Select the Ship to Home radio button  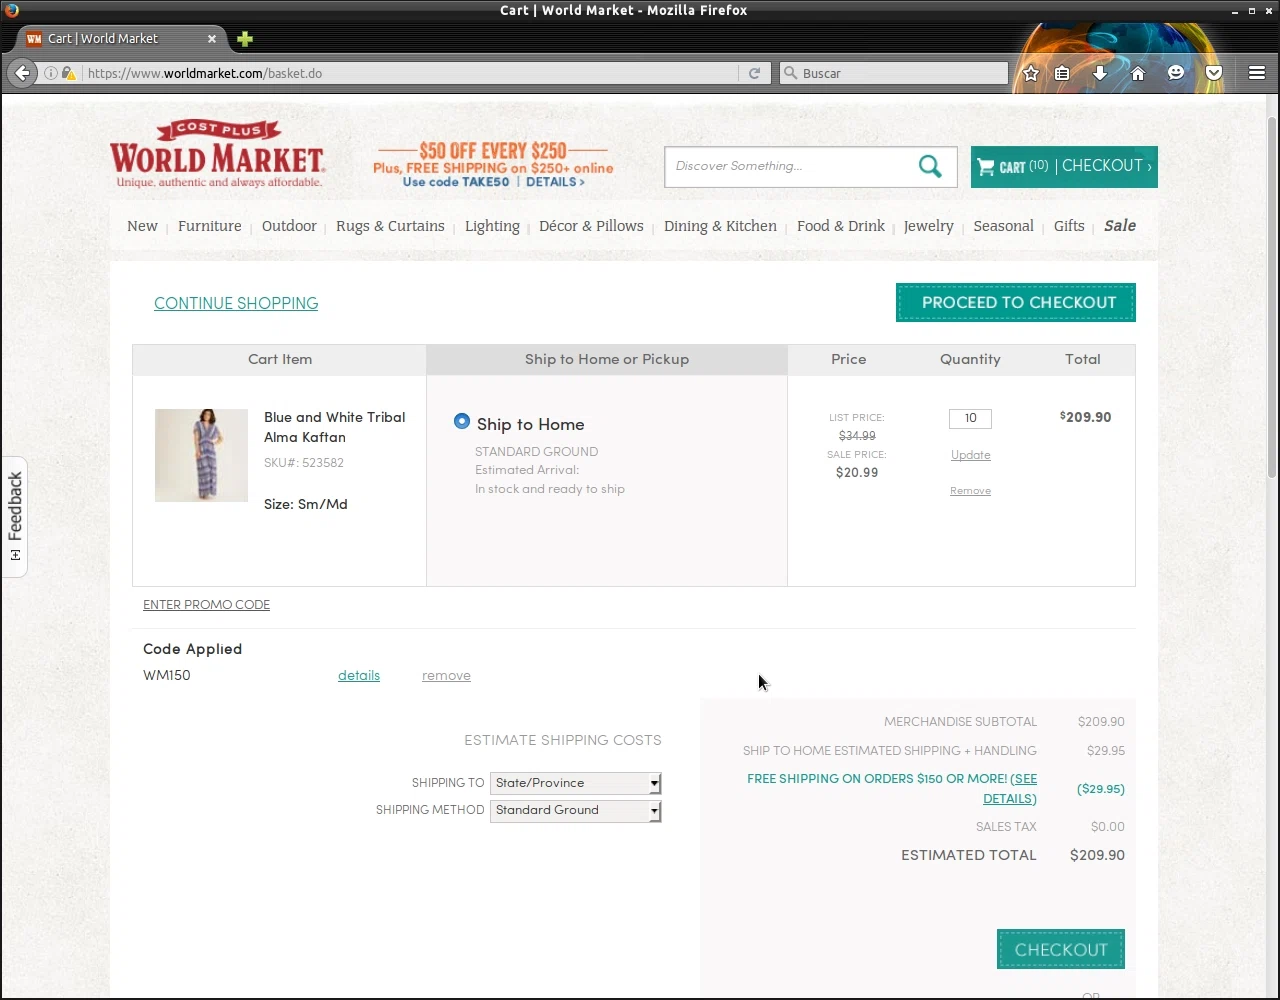point(461,421)
